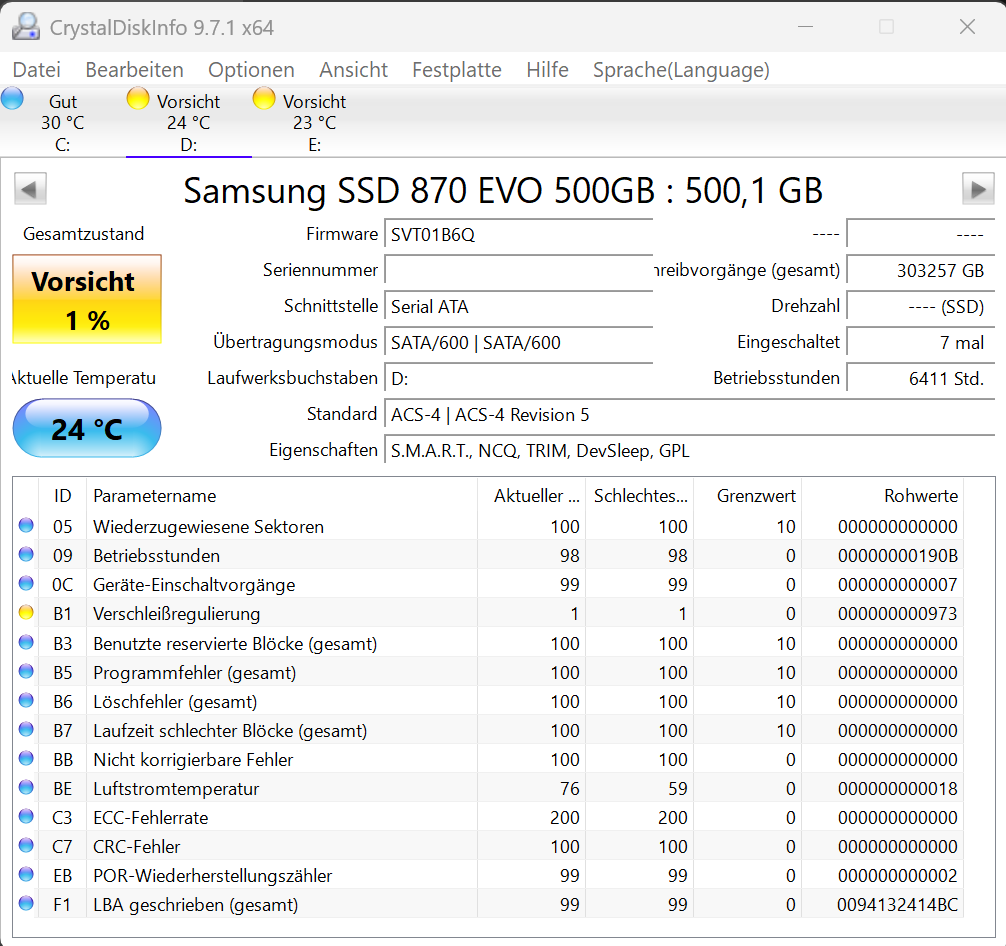The height and width of the screenshot is (946, 1006).
Task: Click the Laufwerksbuchstaben field D:
Action: [x=518, y=378]
